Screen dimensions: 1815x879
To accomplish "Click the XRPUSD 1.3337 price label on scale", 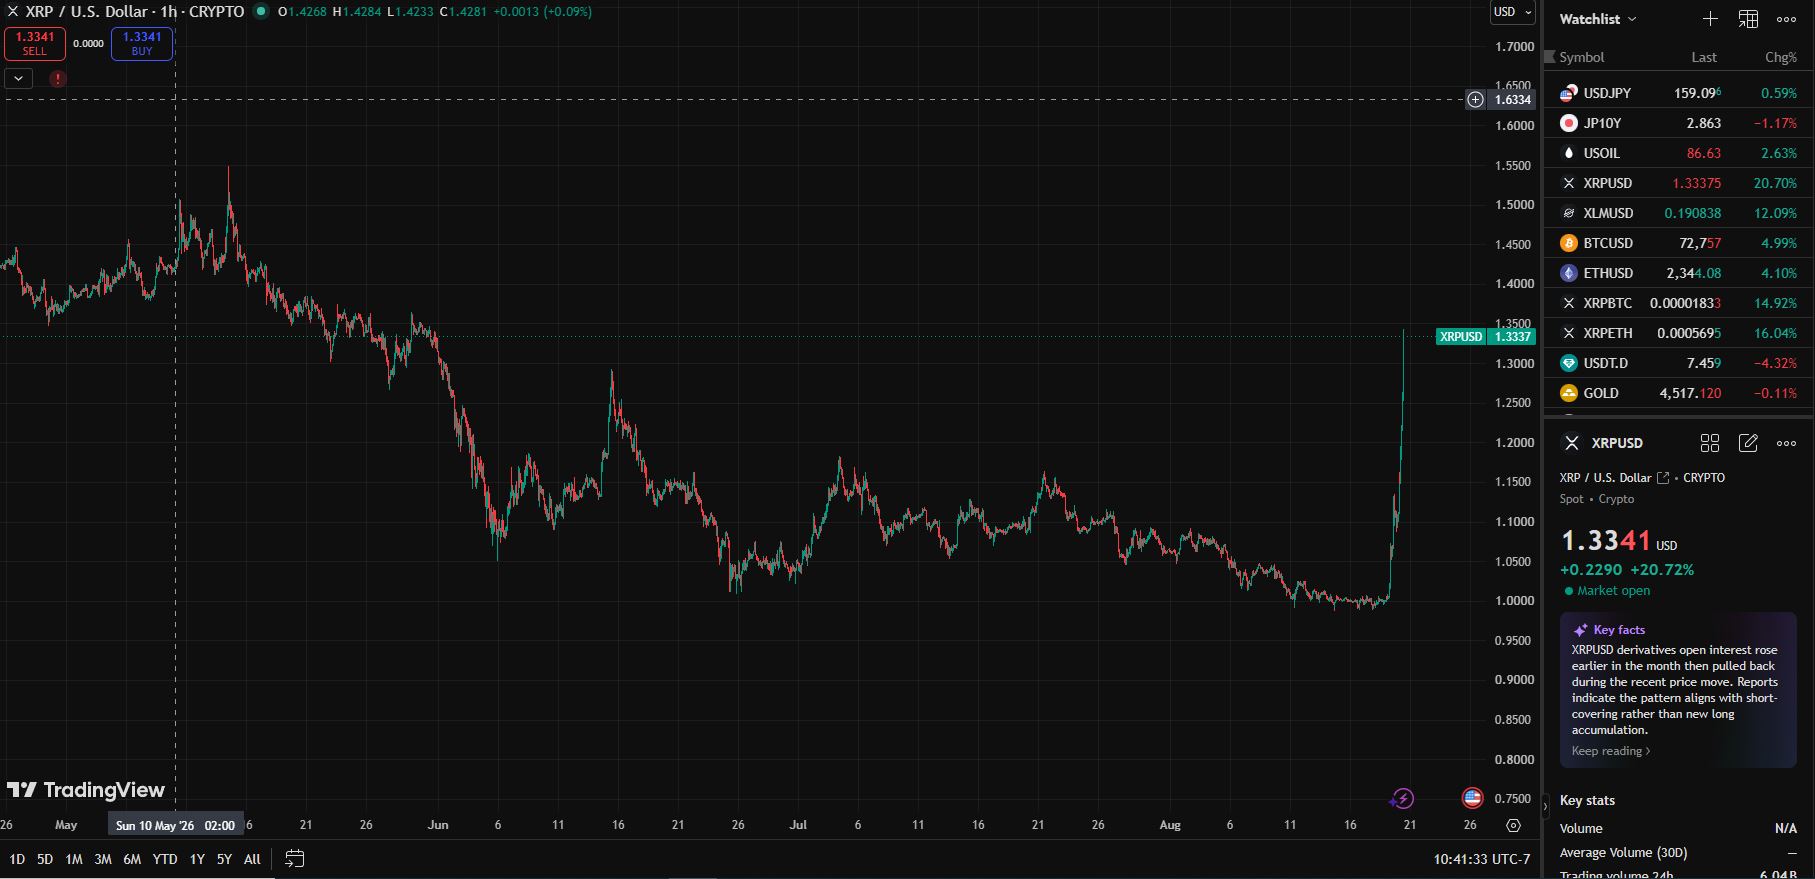I will point(1485,336).
